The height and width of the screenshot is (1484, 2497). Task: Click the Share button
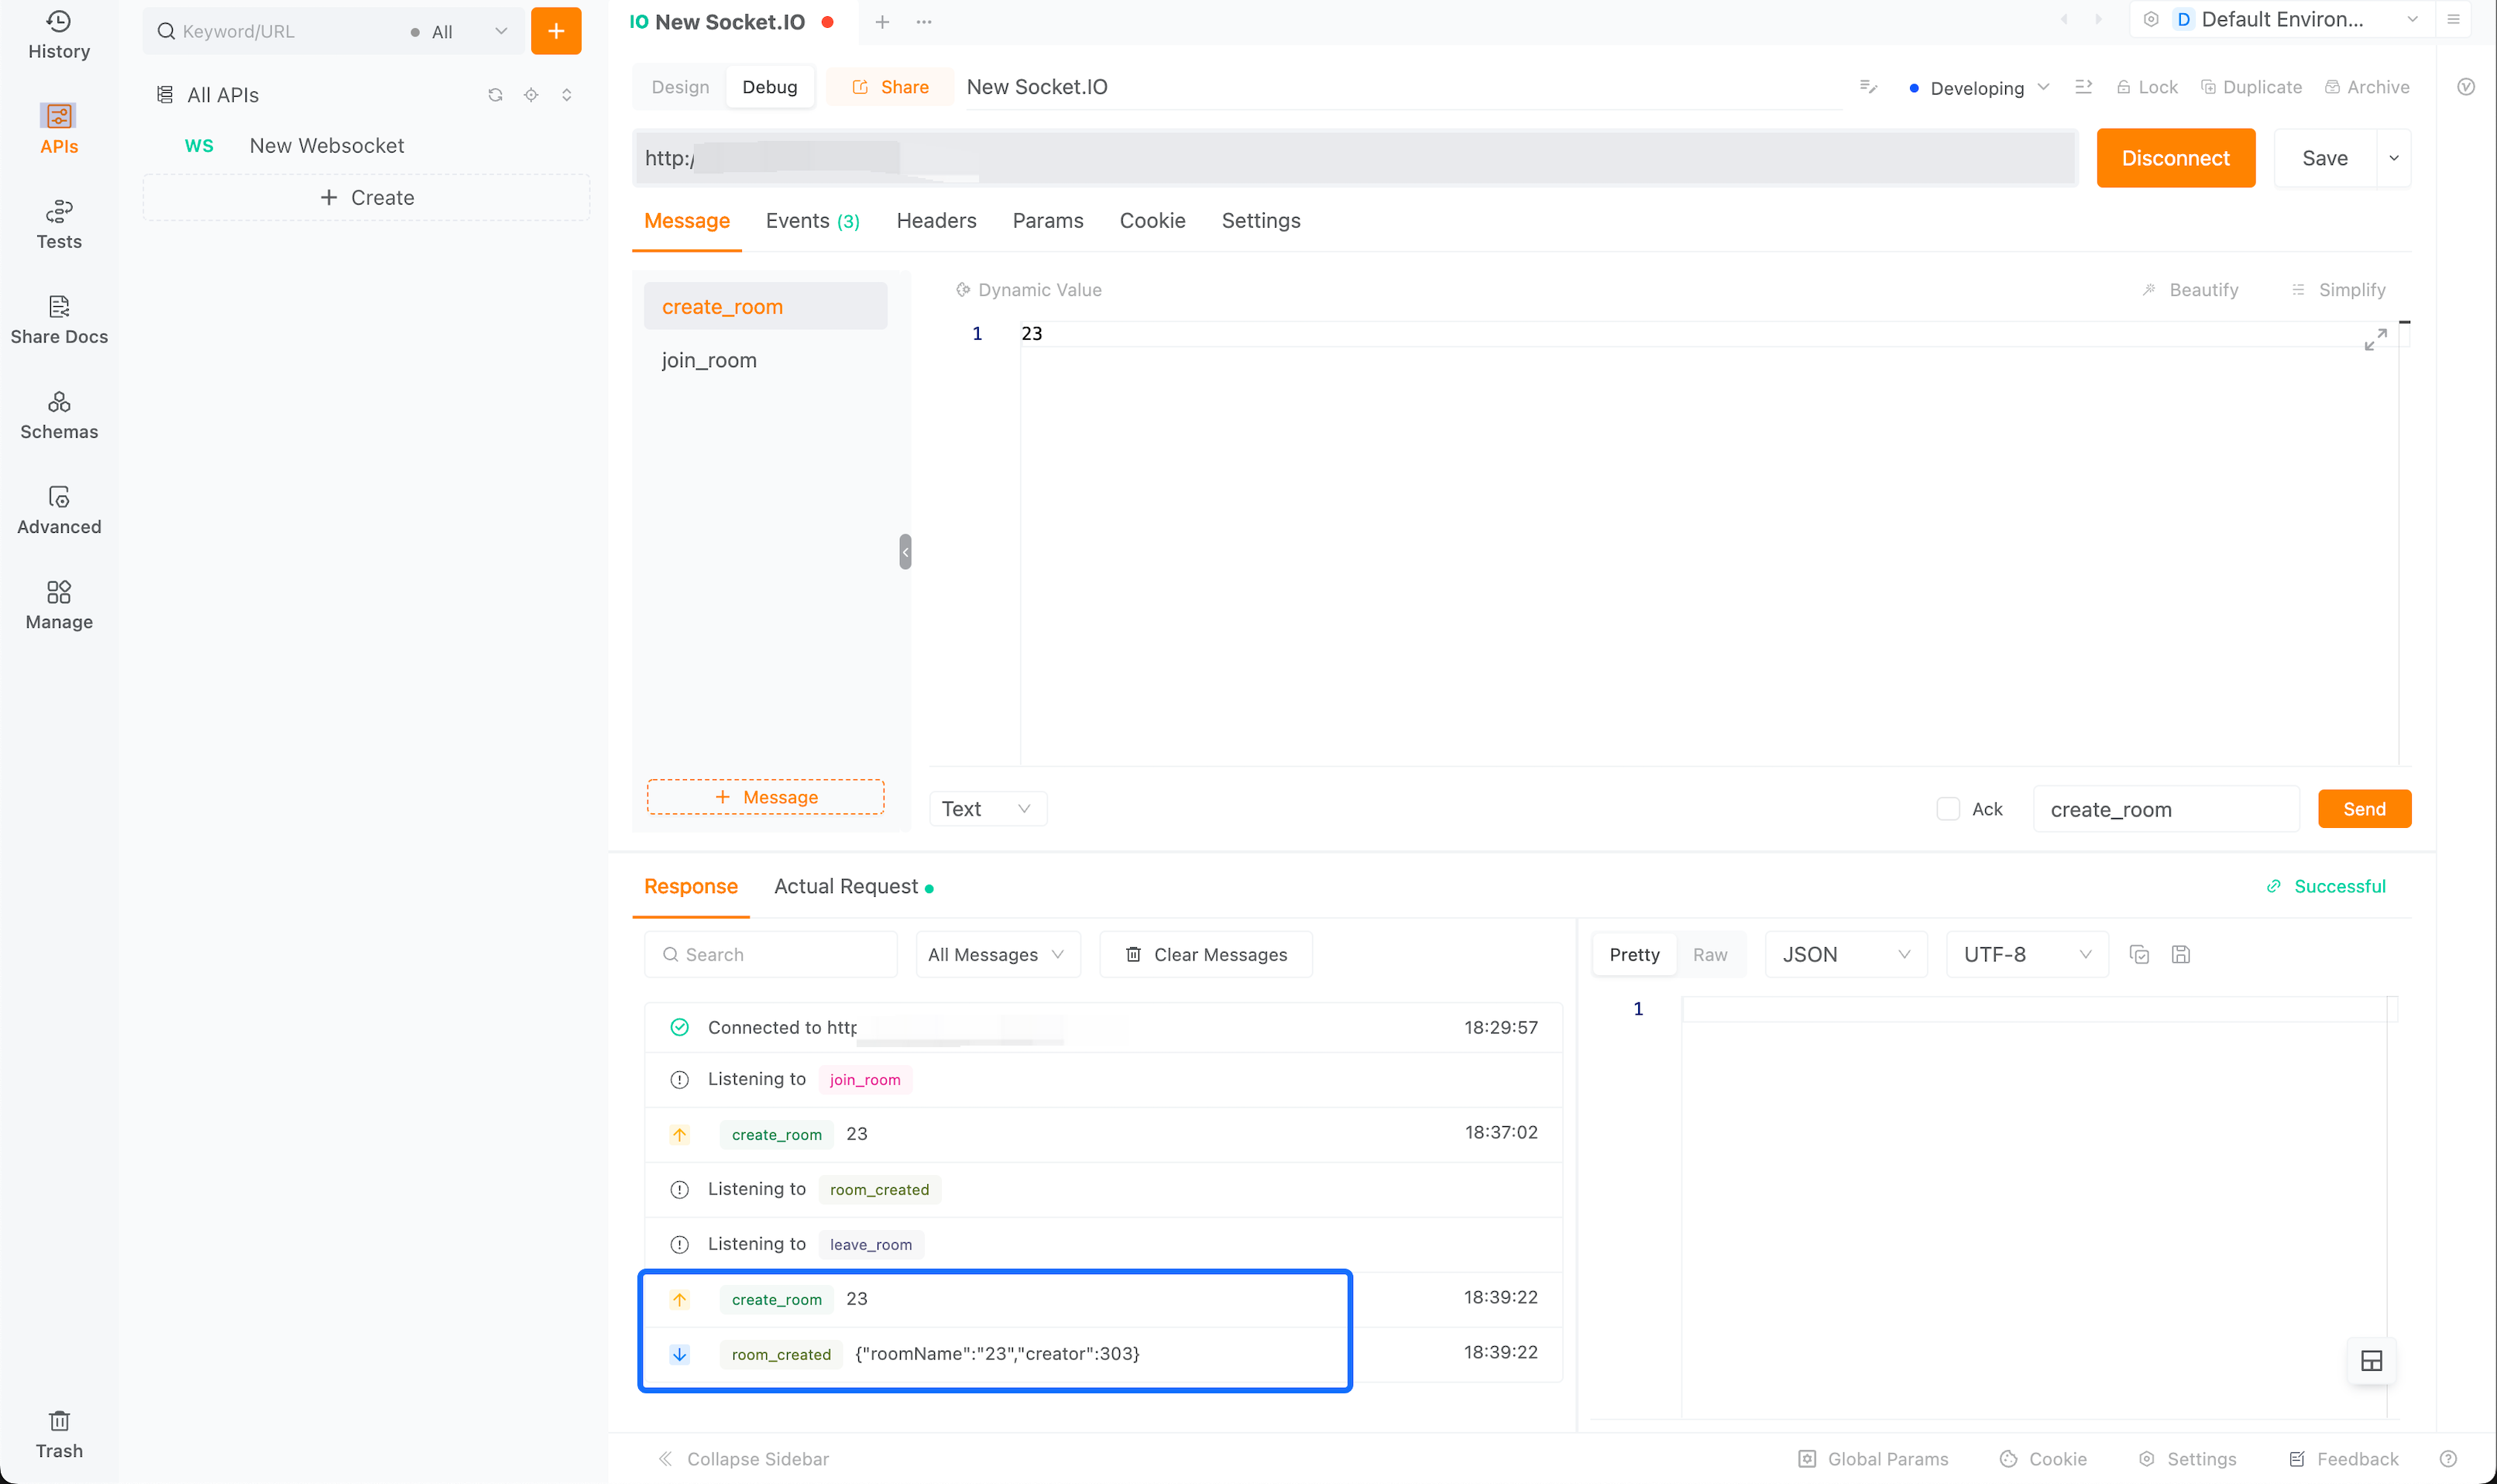coord(890,87)
